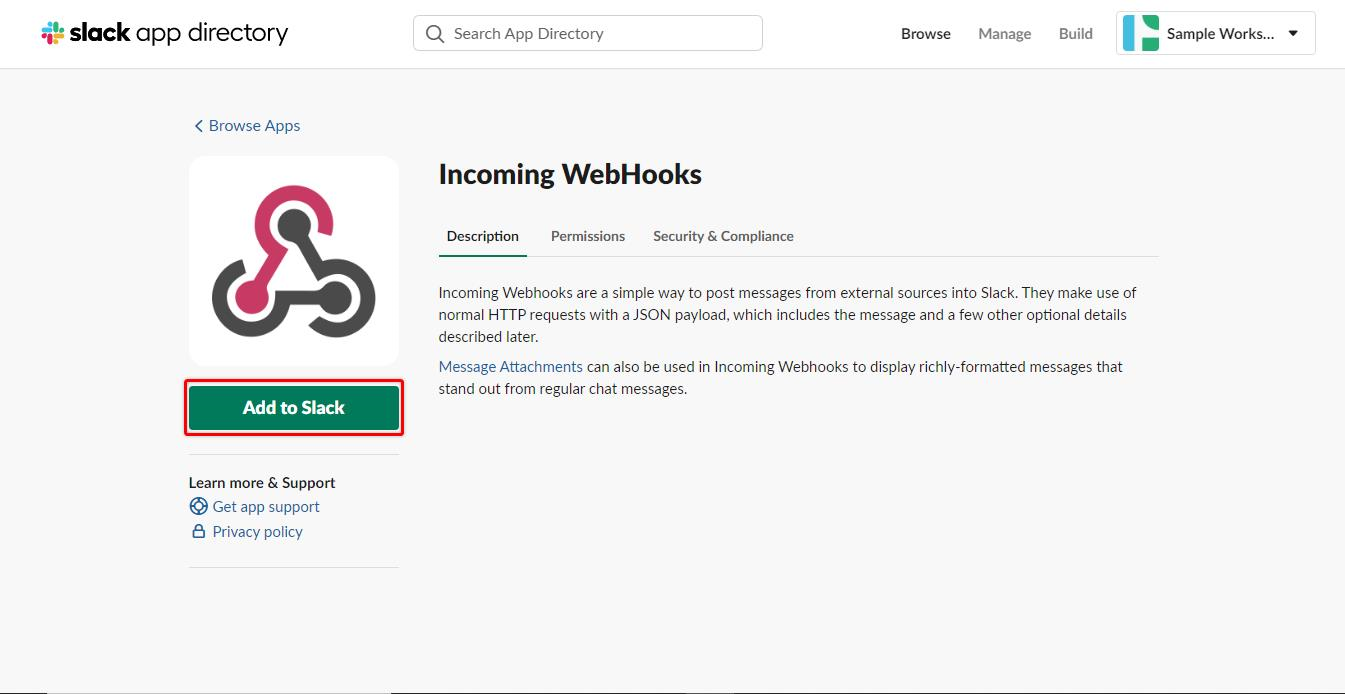Image resolution: width=1345 pixels, height=694 pixels.
Task: Open the Privacy policy link
Action: 257,531
